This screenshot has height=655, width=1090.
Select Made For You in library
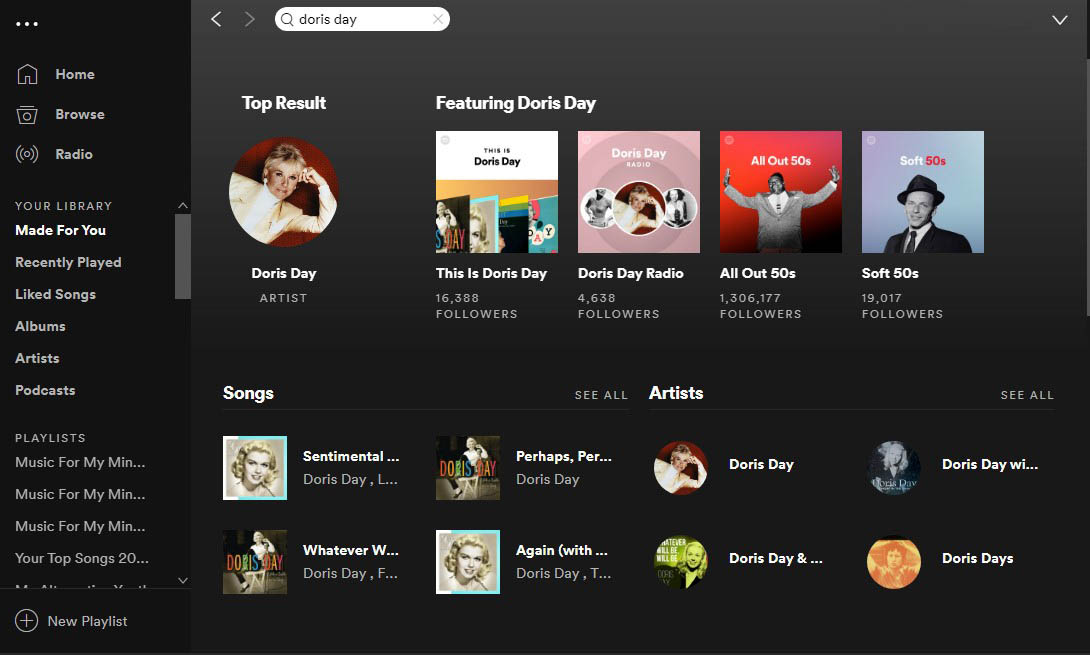coord(60,230)
